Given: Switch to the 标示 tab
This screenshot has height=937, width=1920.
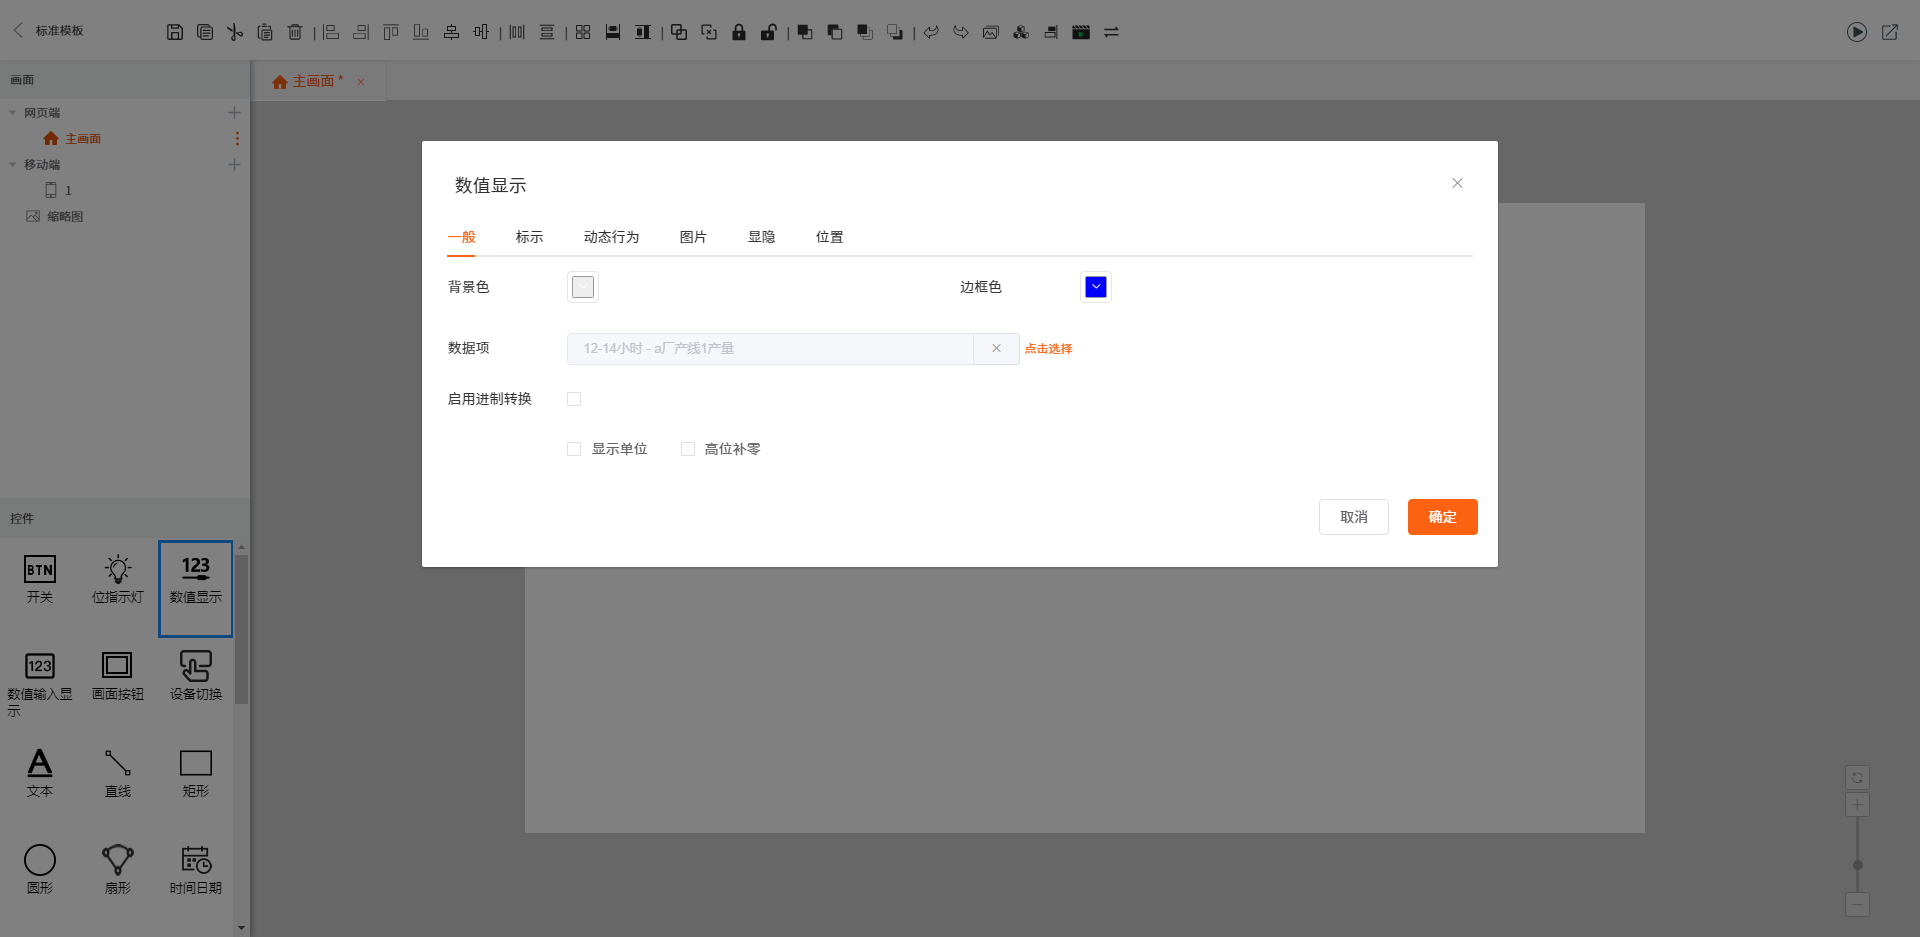Looking at the screenshot, I should [x=529, y=237].
